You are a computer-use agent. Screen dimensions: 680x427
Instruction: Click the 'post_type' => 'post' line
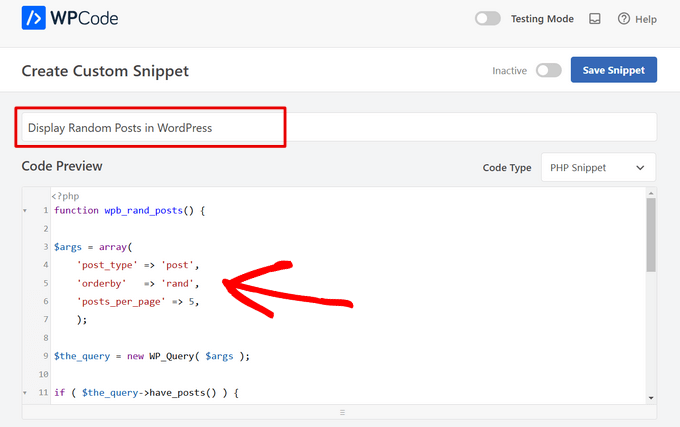(138, 265)
